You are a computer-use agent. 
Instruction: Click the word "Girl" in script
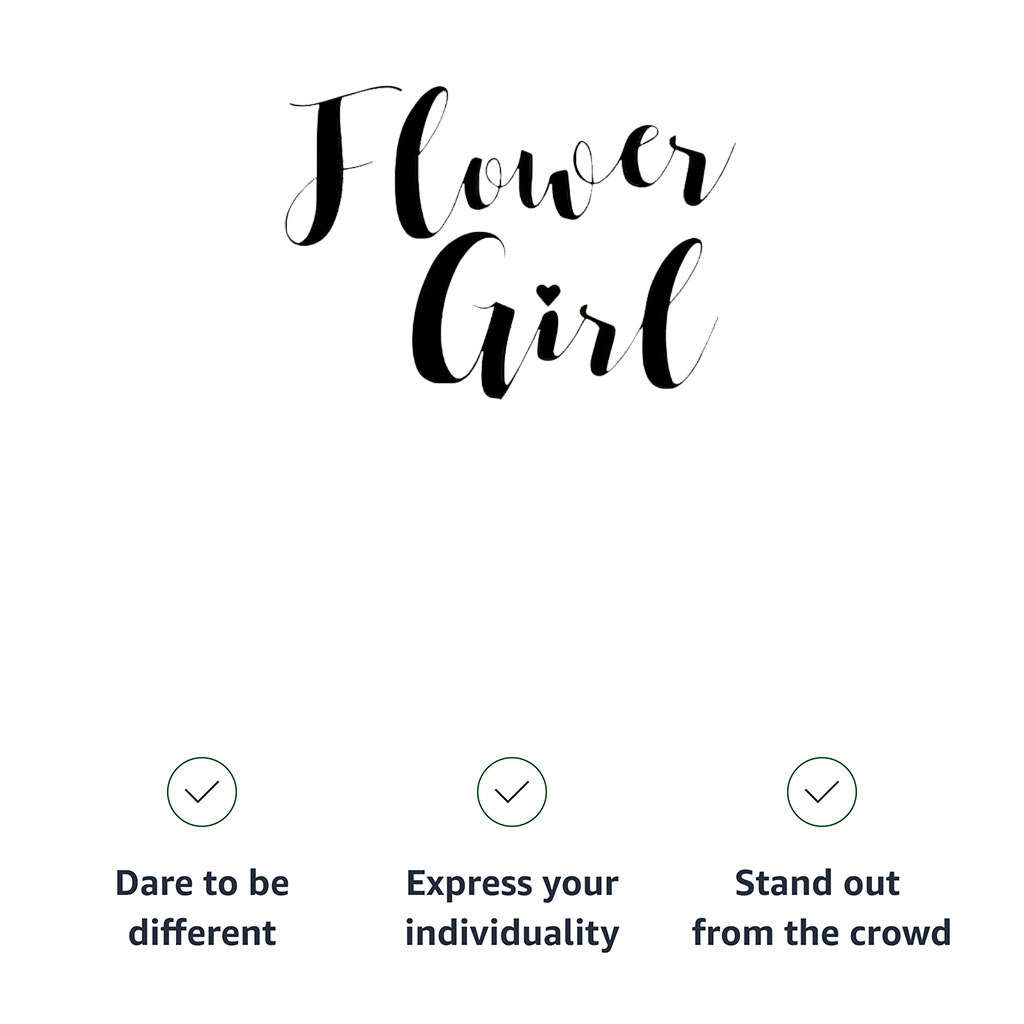560,320
